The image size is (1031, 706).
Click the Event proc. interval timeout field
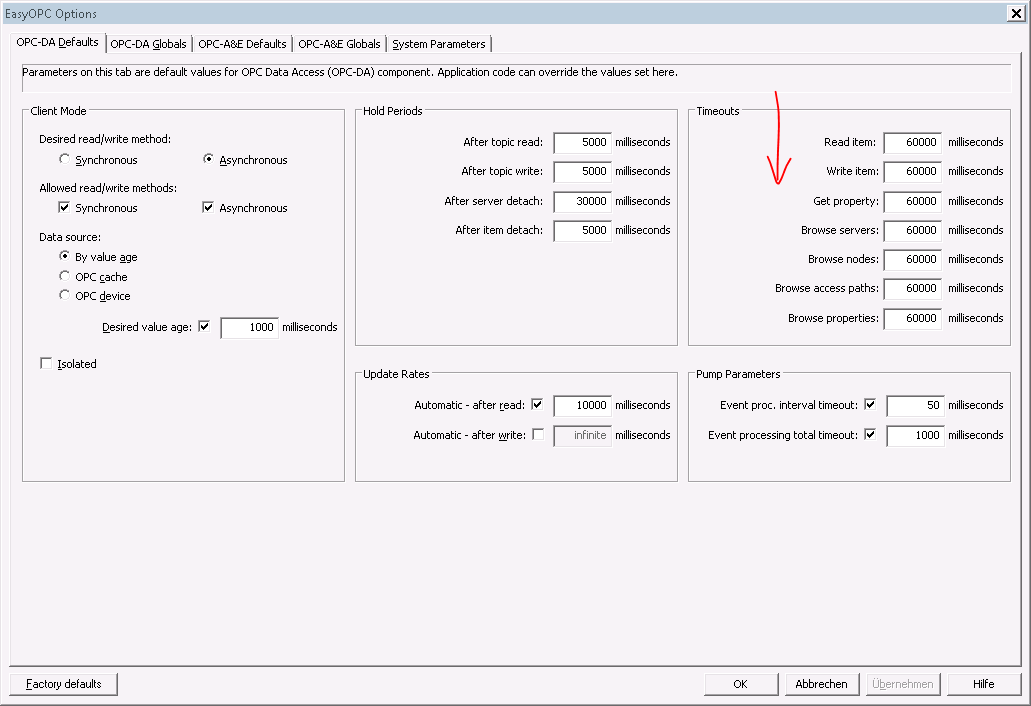pyautogui.click(x=915, y=406)
